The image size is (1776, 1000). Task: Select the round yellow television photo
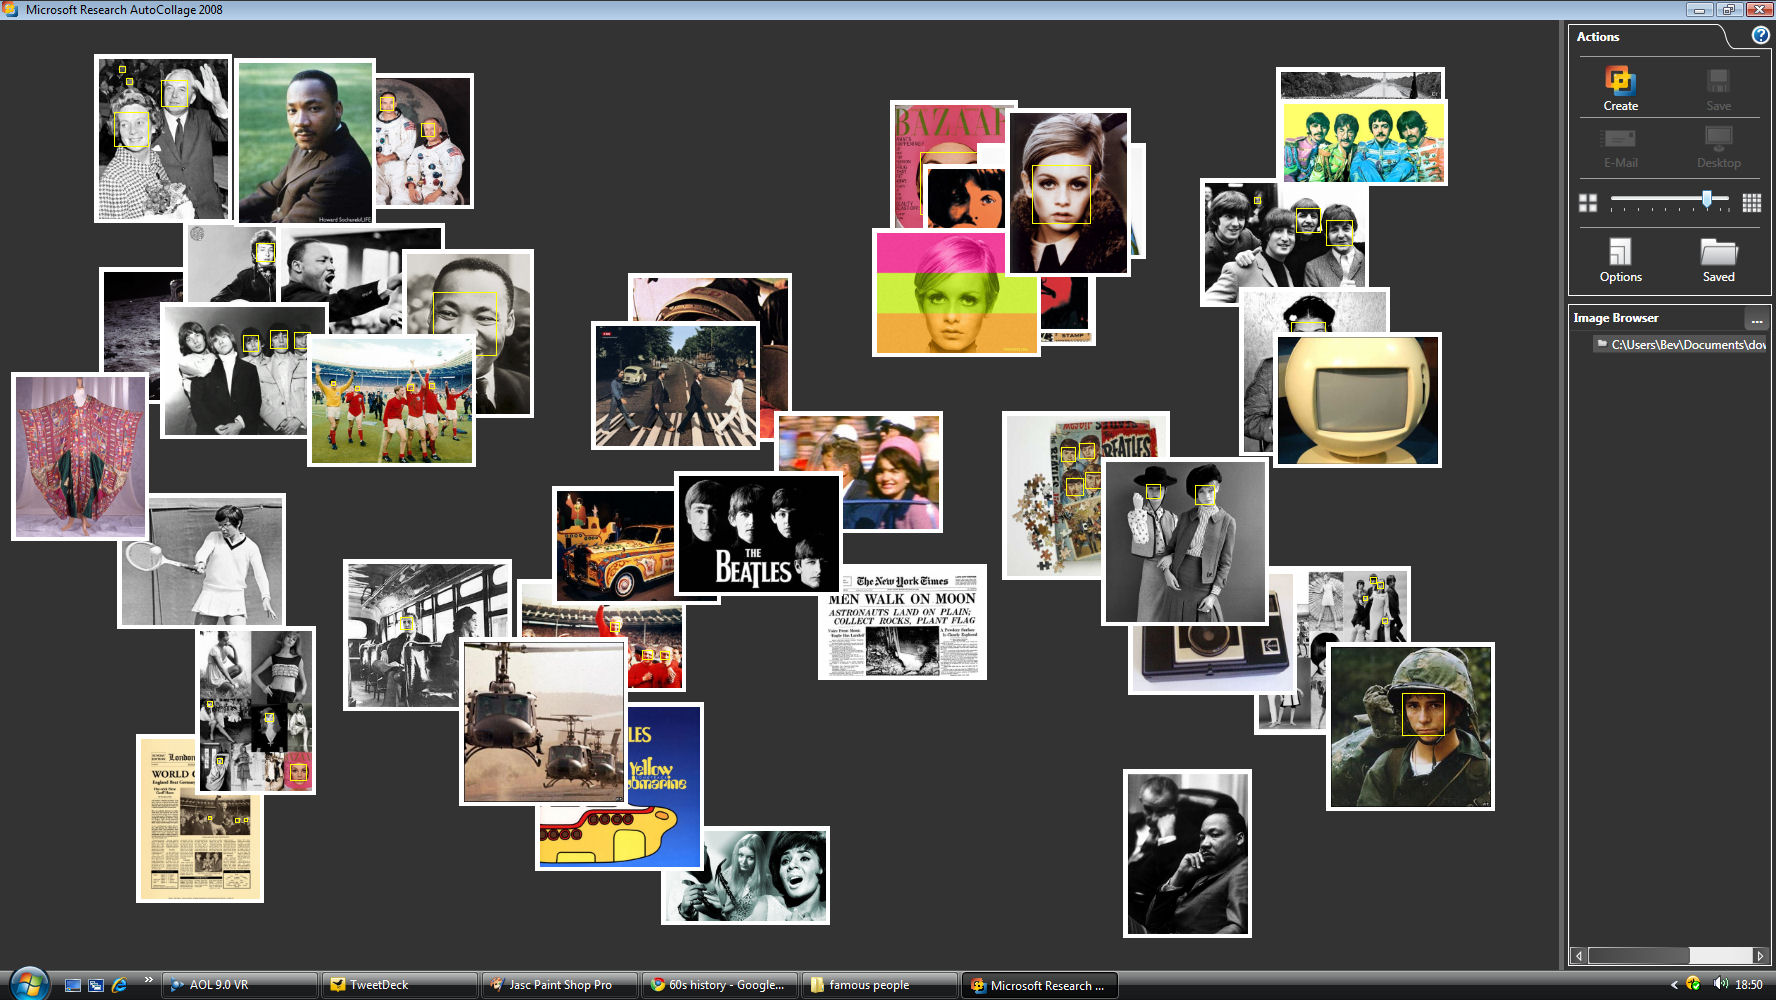click(x=1358, y=400)
